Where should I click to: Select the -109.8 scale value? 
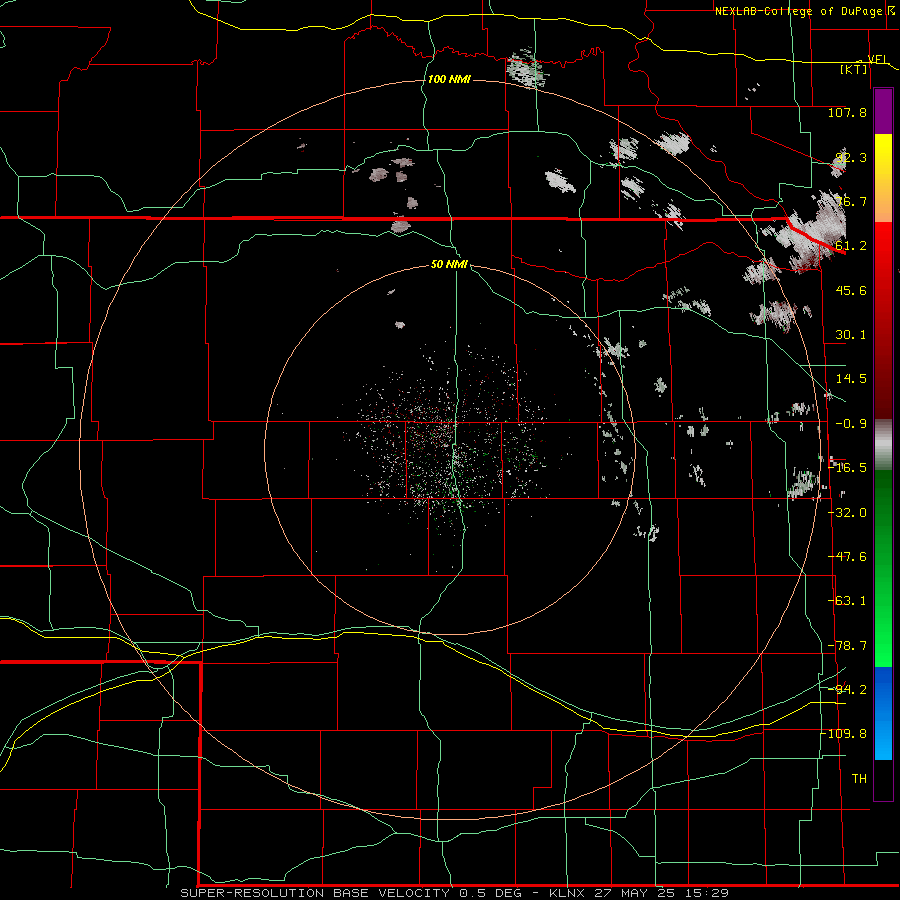click(845, 734)
